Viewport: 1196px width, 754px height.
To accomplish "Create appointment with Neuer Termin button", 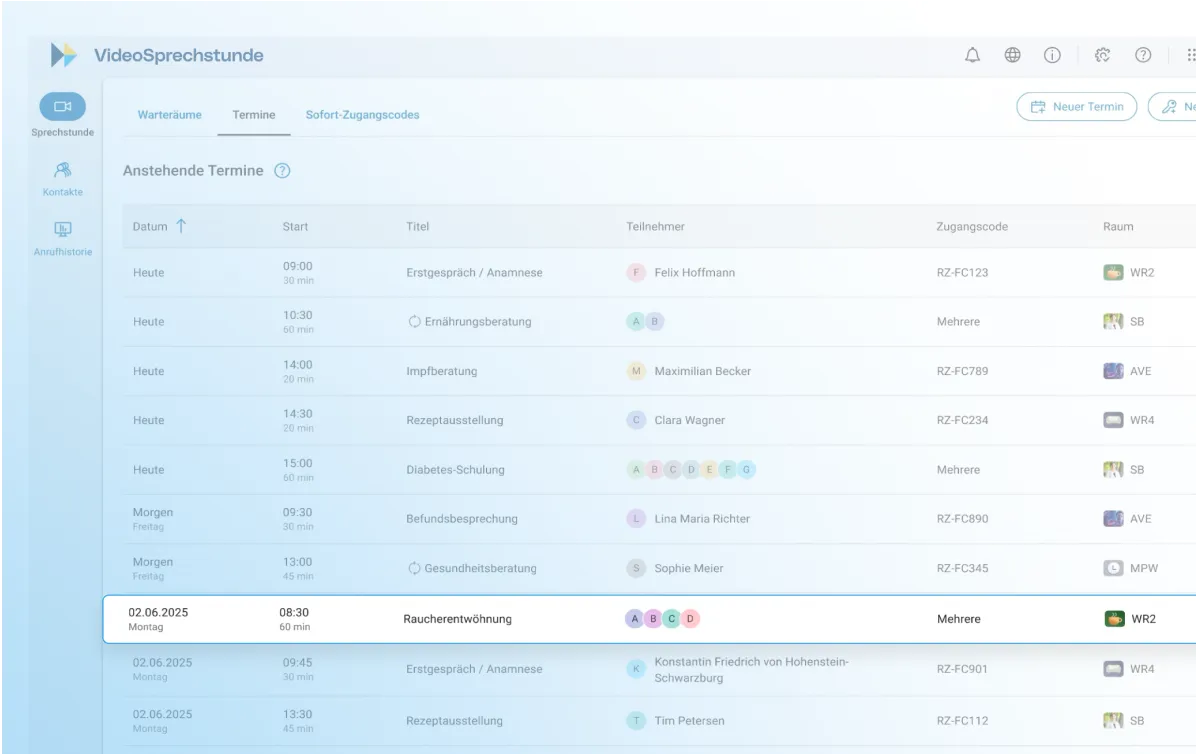I will coord(1077,107).
